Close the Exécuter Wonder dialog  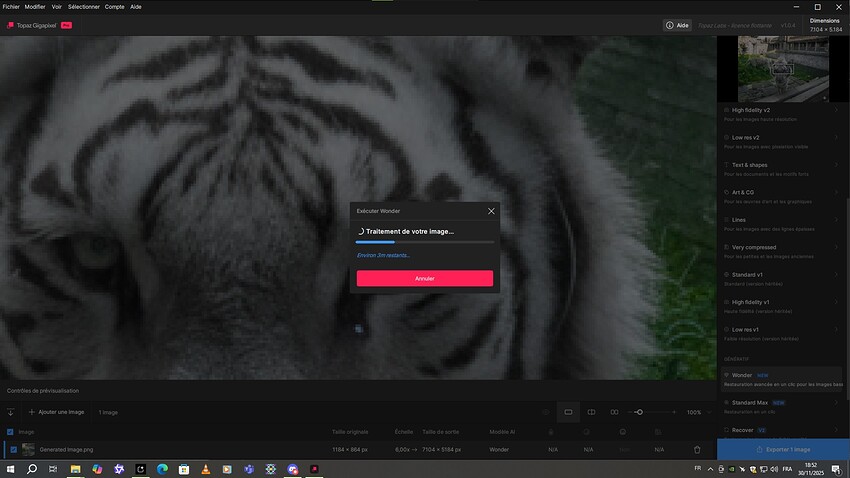(x=491, y=212)
